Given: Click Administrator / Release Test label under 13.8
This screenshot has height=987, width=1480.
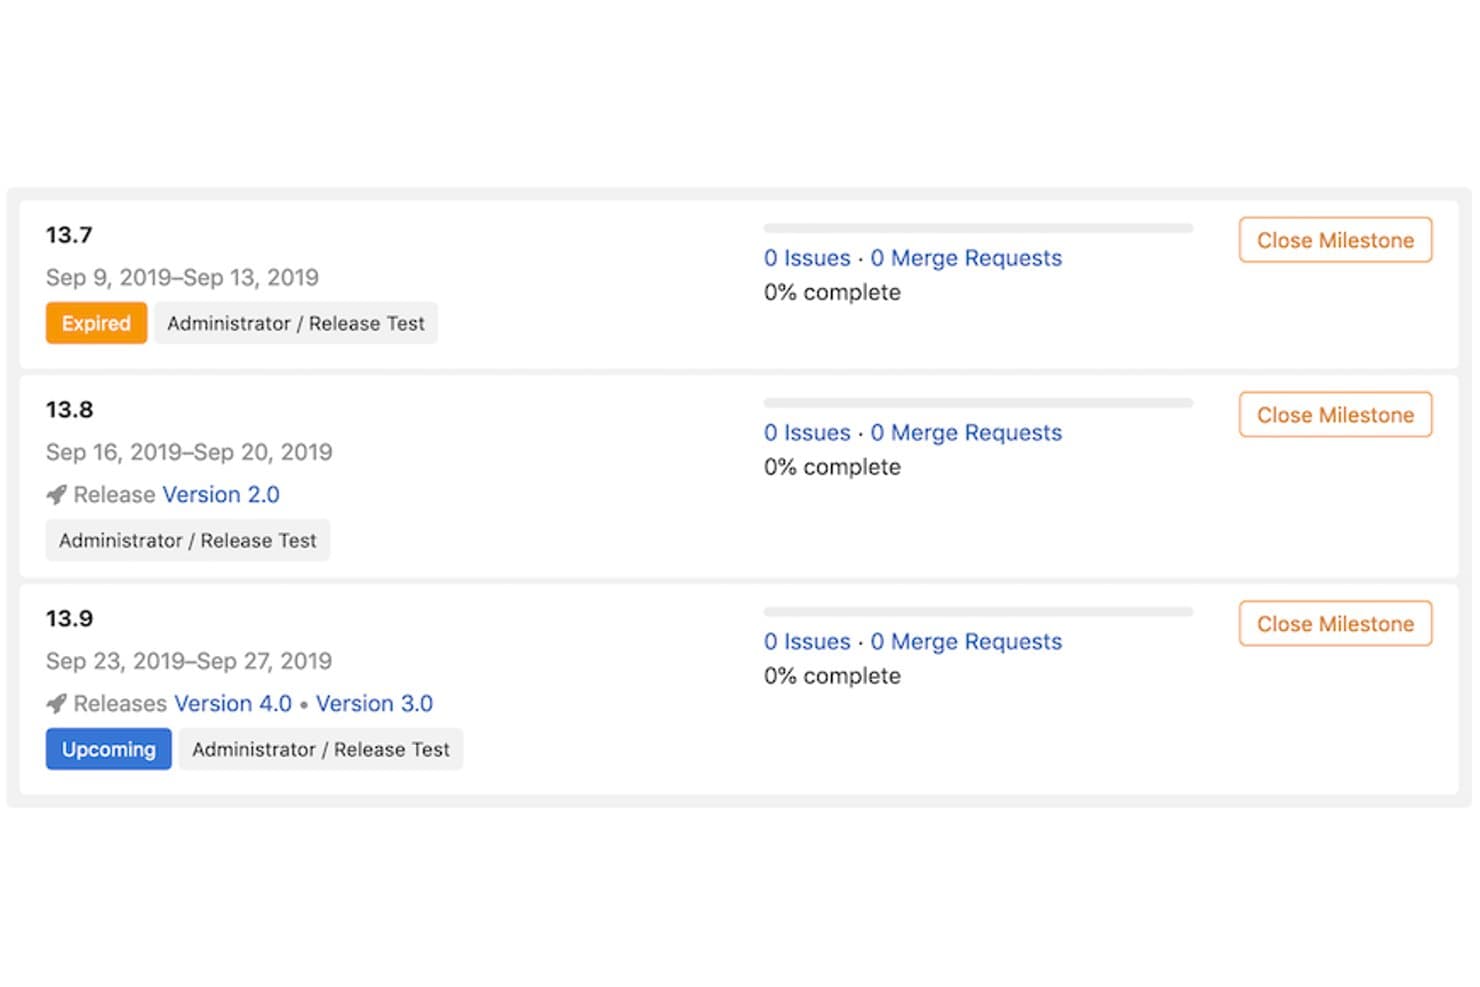Looking at the screenshot, I should pos(188,540).
